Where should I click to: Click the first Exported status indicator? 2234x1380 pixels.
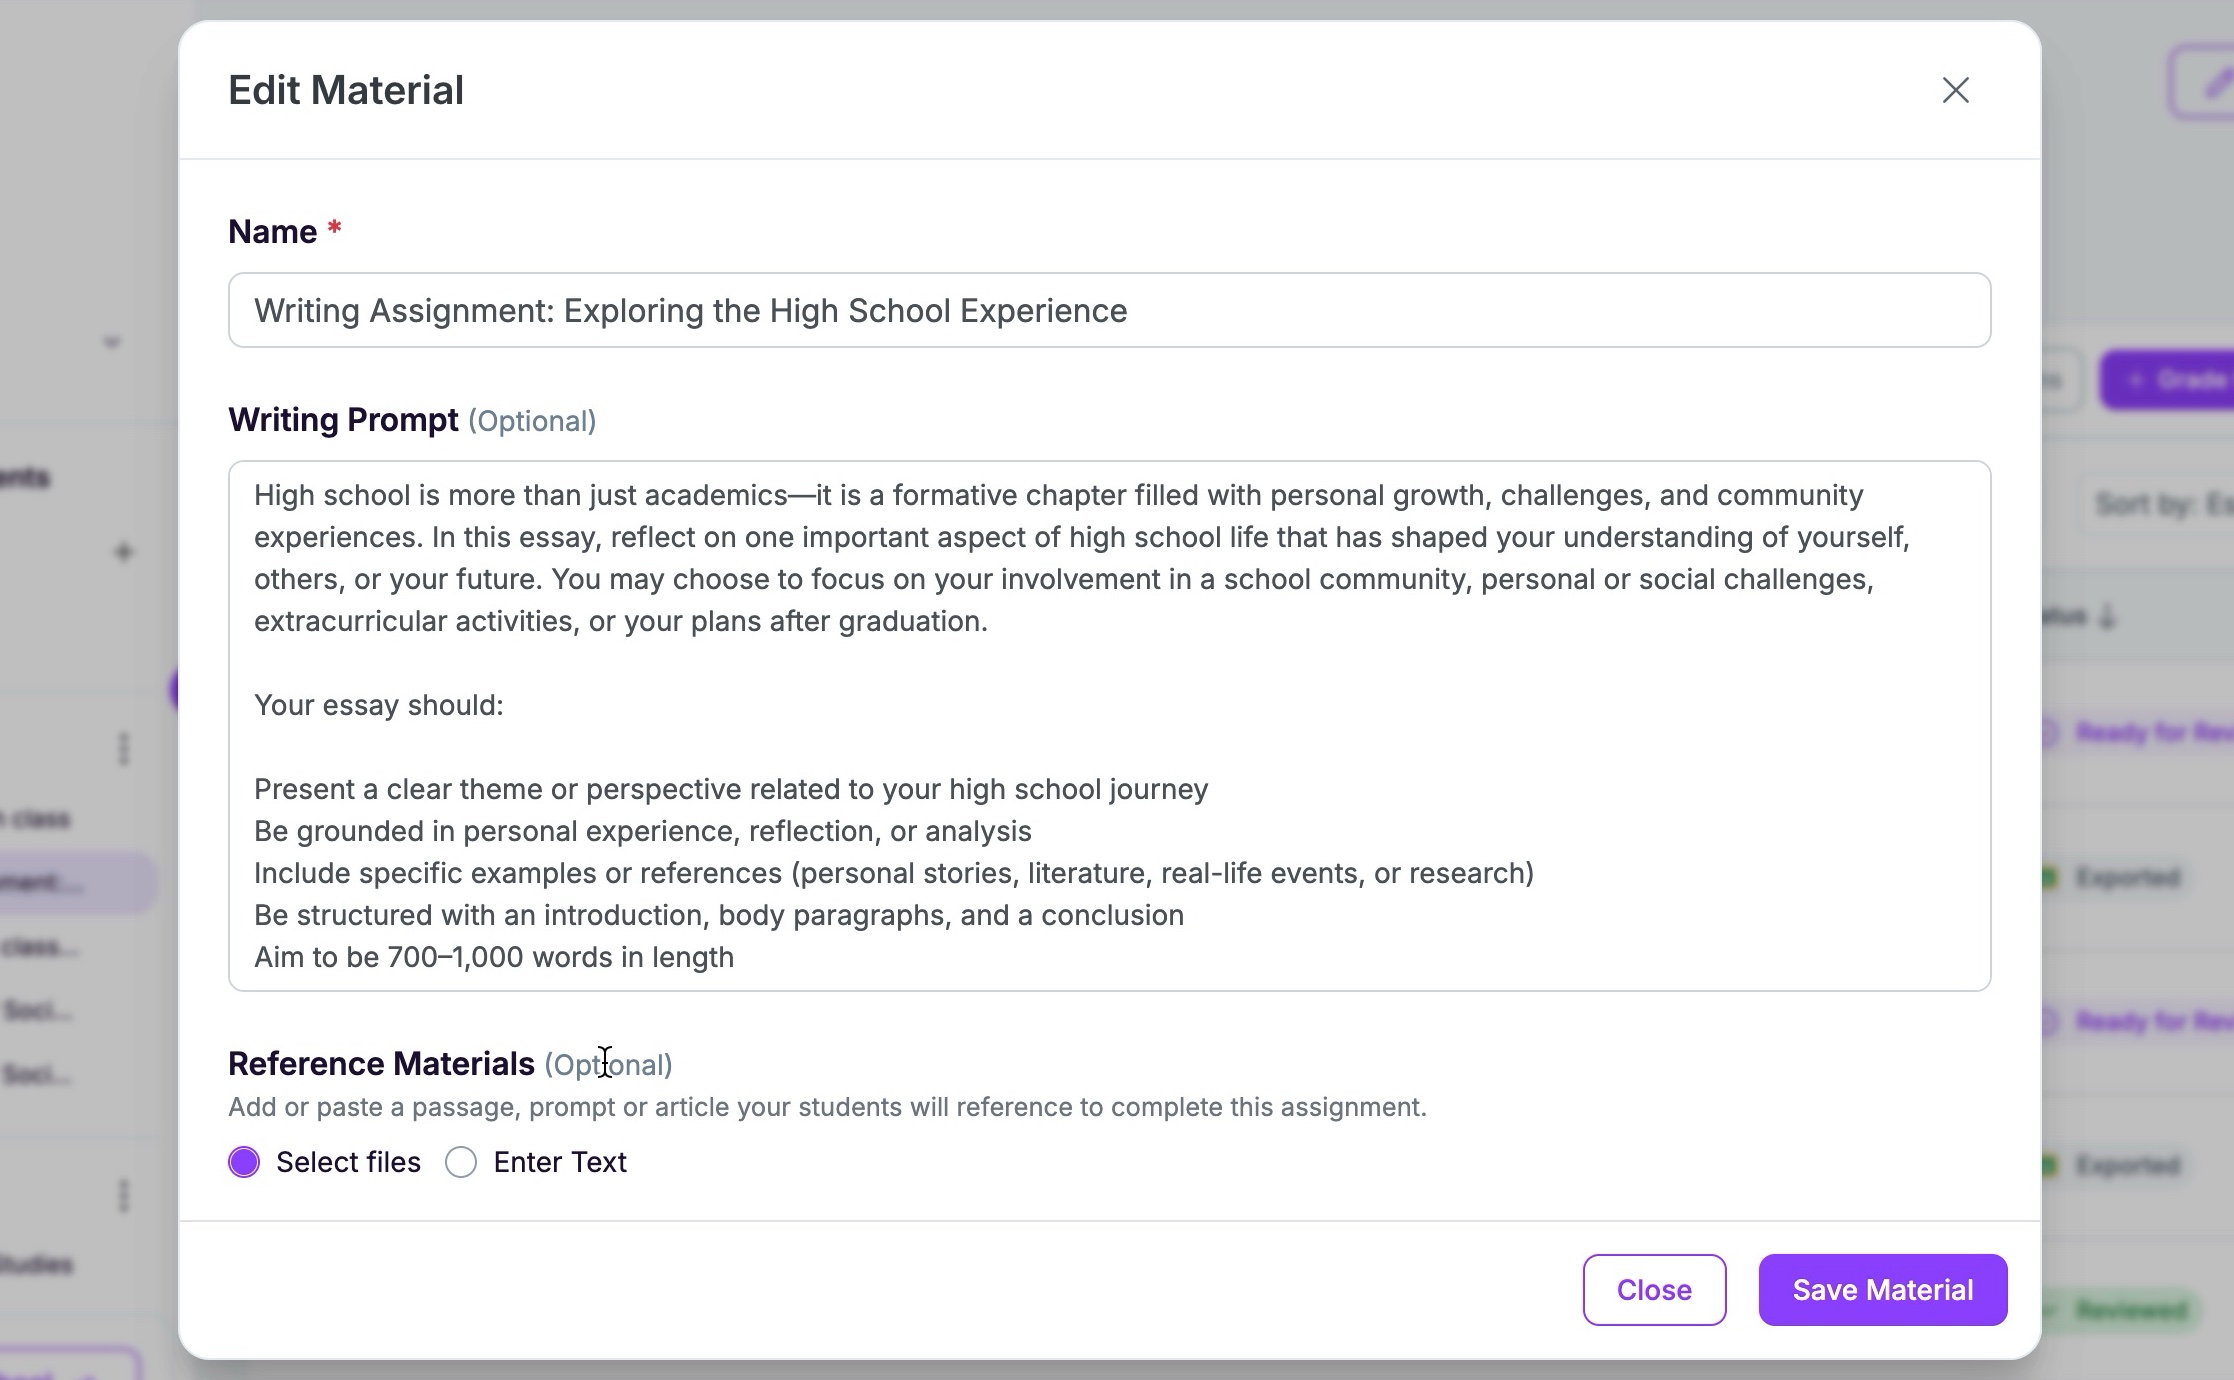click(x=2049, y=878)
